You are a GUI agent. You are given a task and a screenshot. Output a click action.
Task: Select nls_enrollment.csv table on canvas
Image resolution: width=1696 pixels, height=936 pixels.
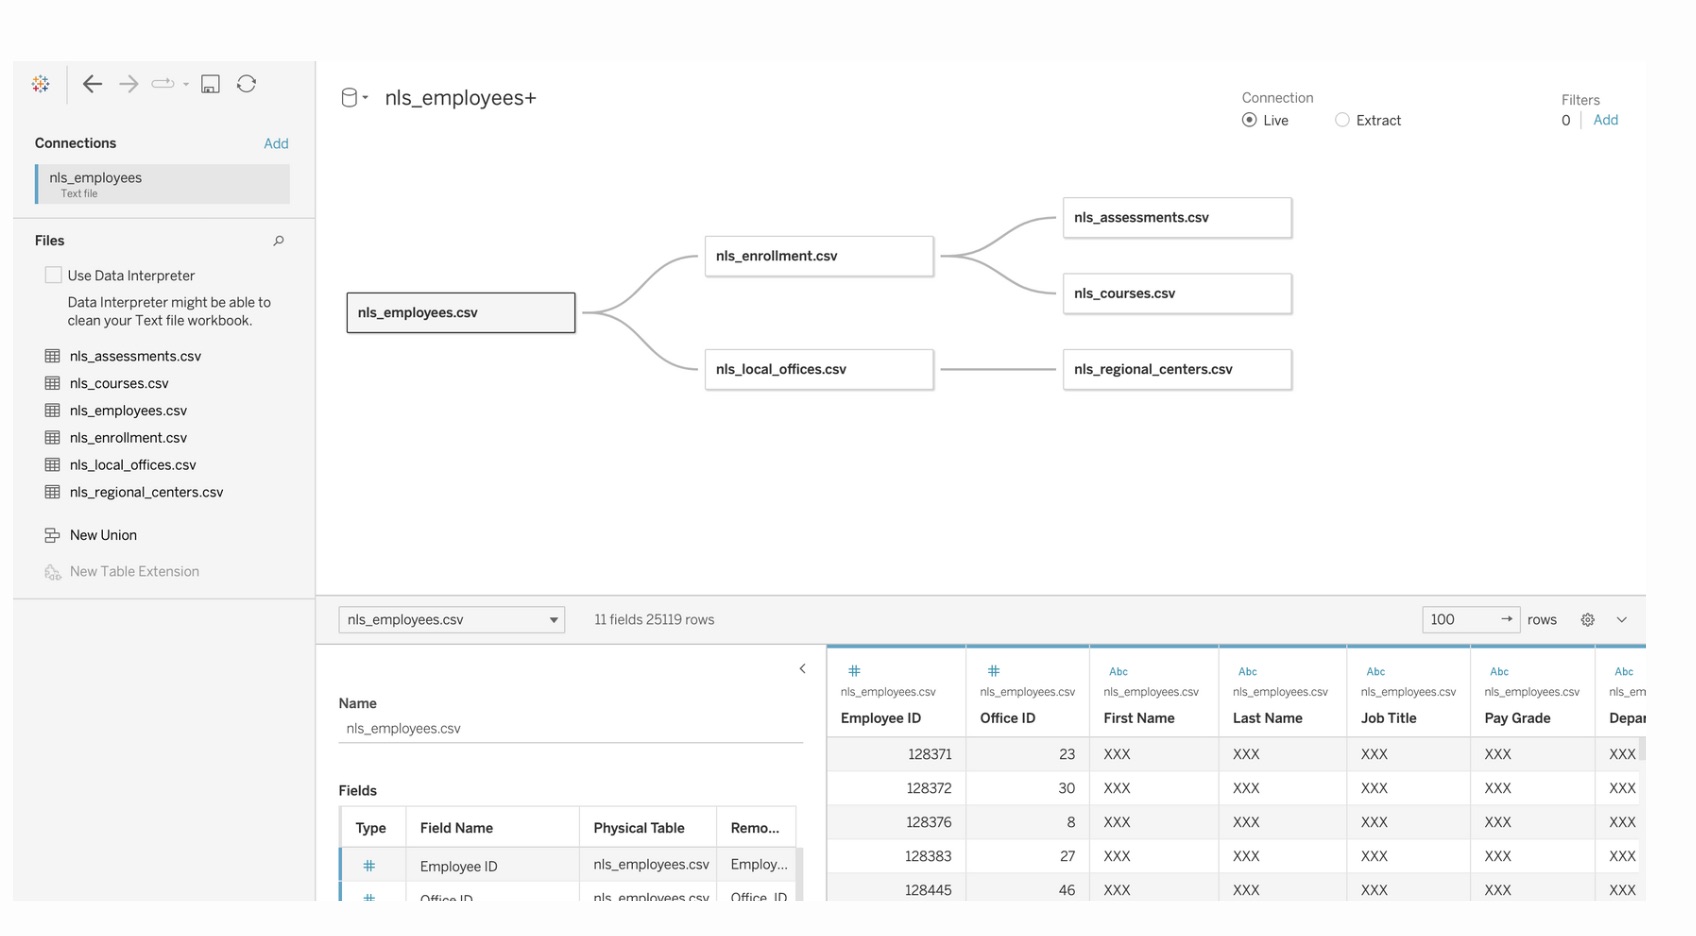819,256
